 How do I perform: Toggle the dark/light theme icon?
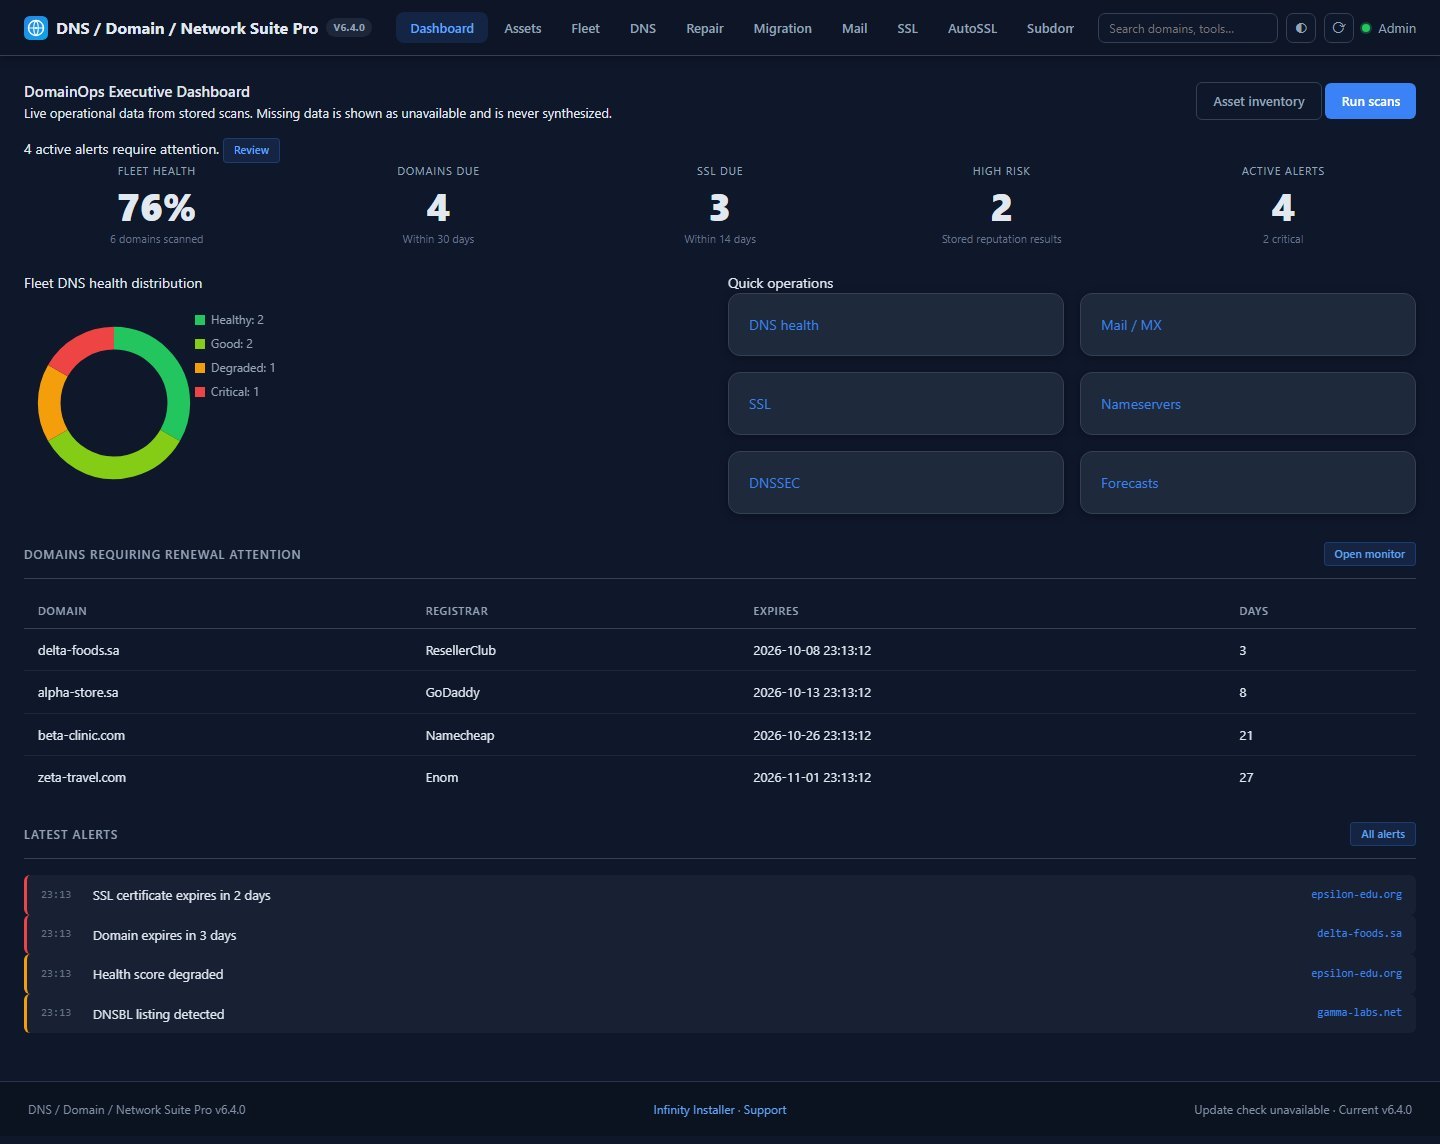(1301, 28)
